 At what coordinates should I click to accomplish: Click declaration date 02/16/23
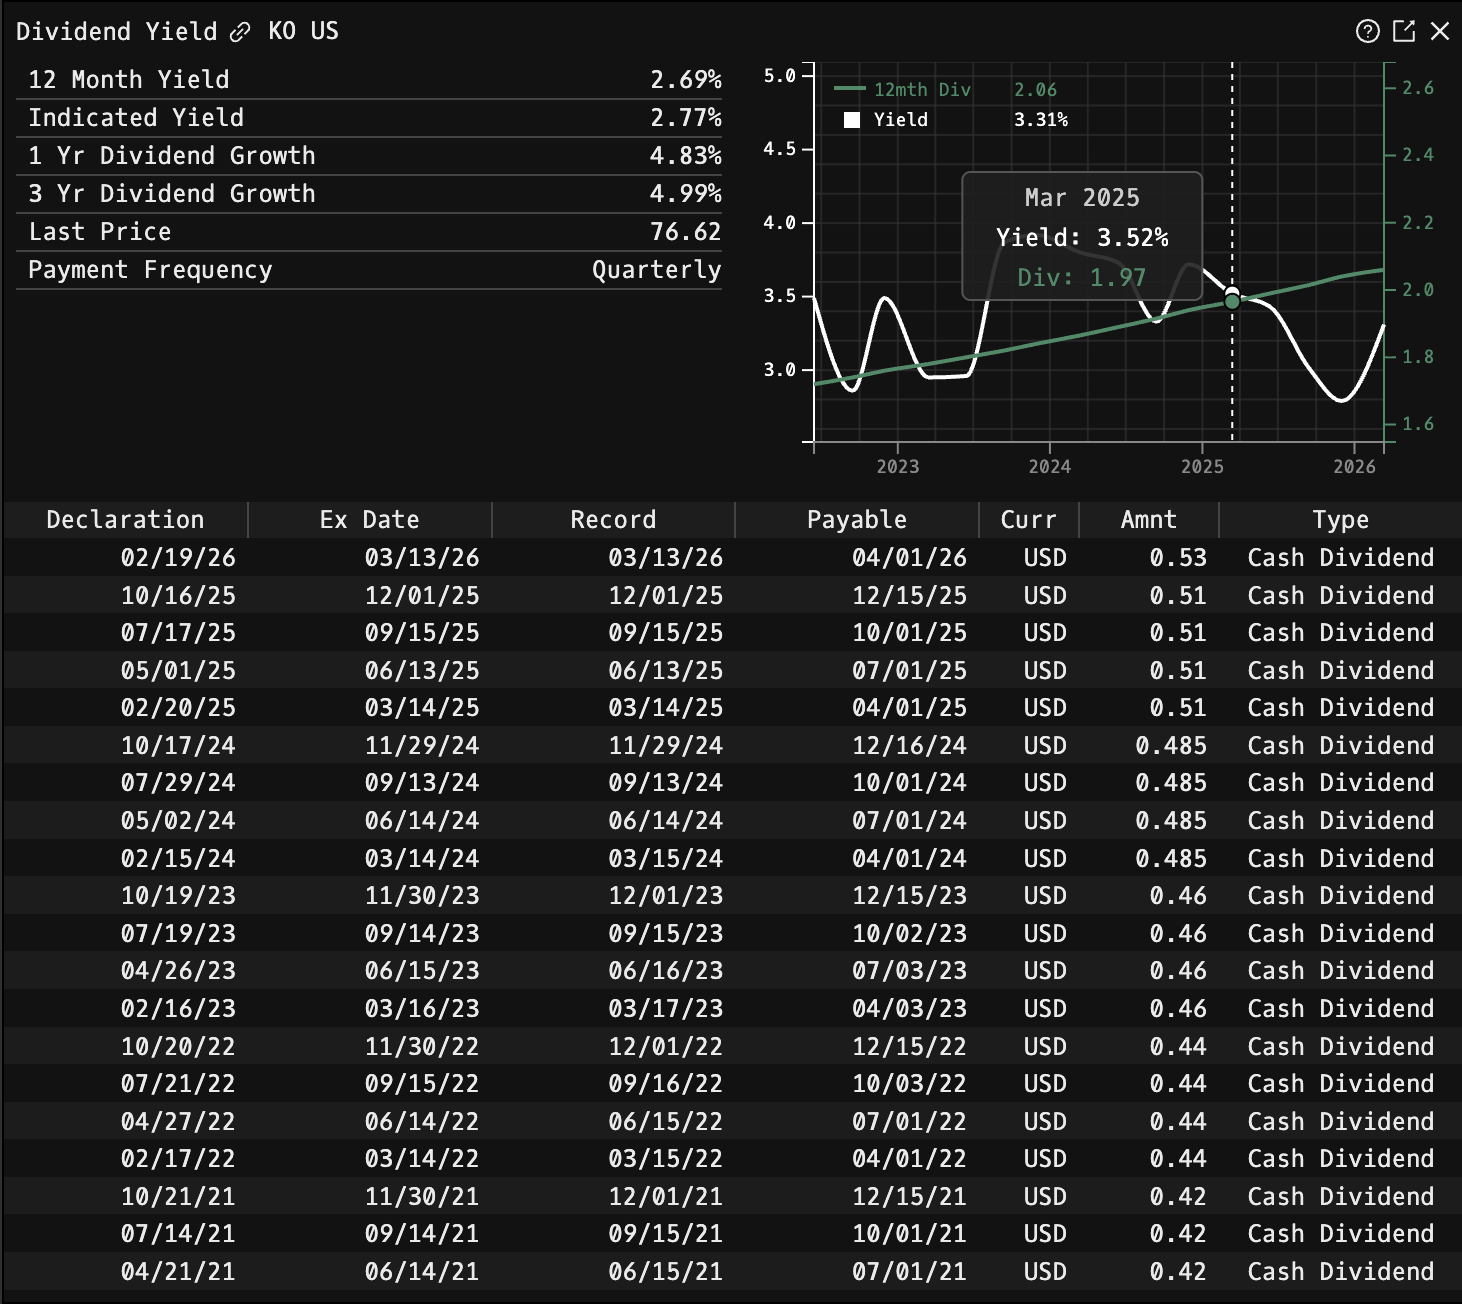coord(179,1009)
